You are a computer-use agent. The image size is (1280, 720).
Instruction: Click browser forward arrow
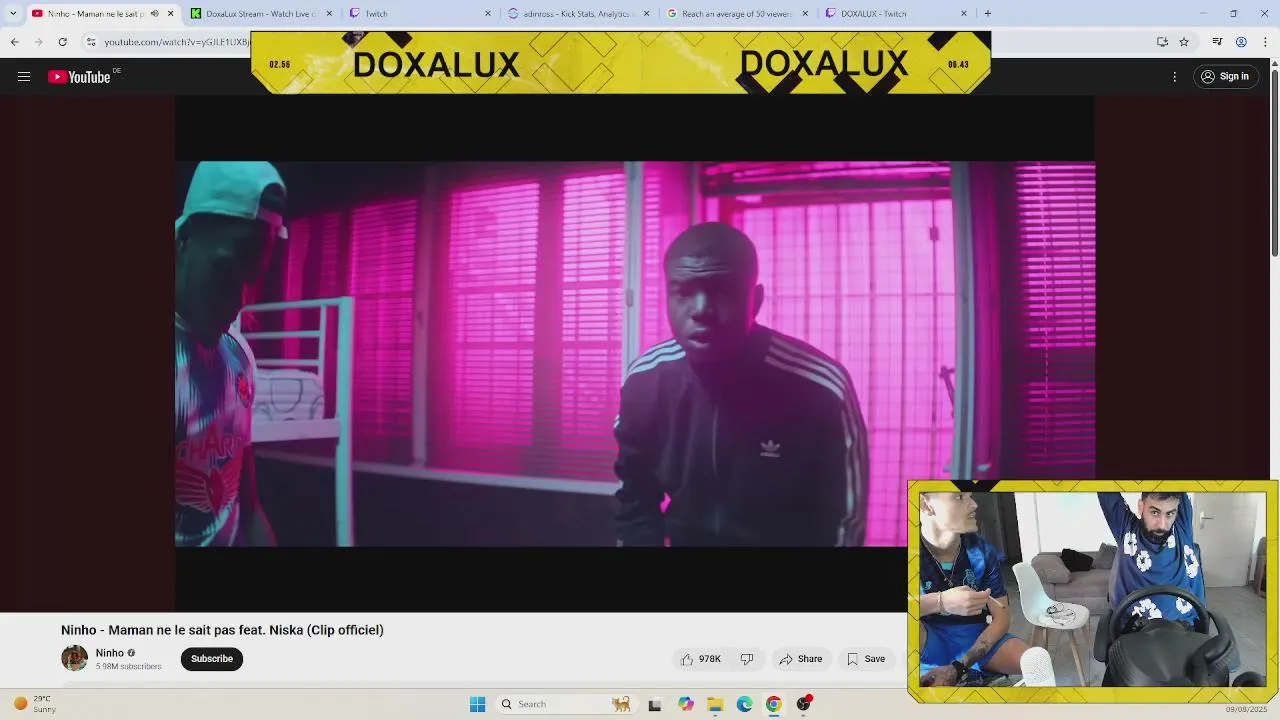click(38, 42)
